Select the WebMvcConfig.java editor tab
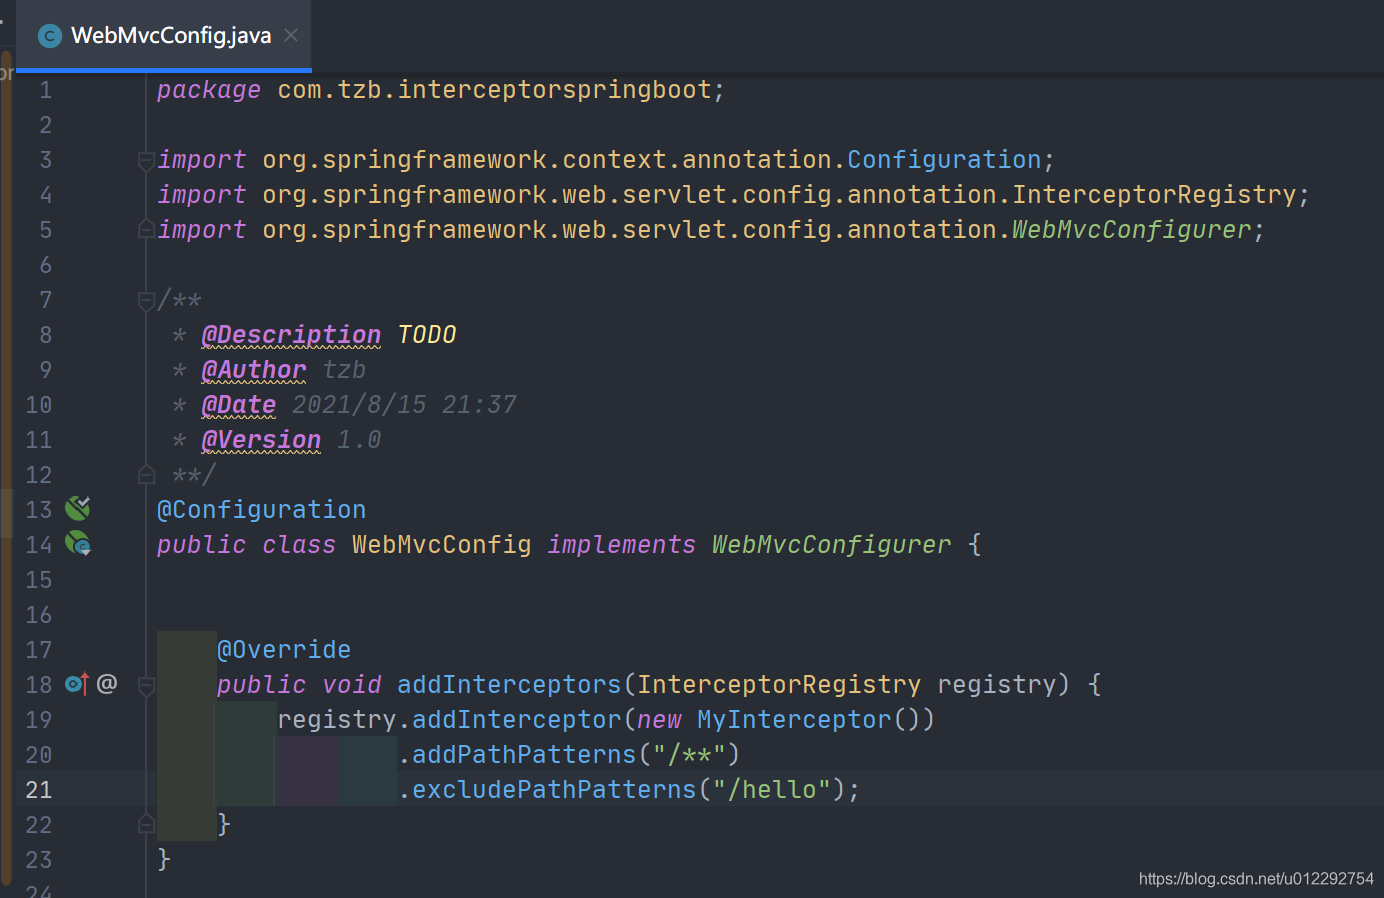Image resolution: width=1384 pixels, height=898 pixels. click(x=164, y=36)
